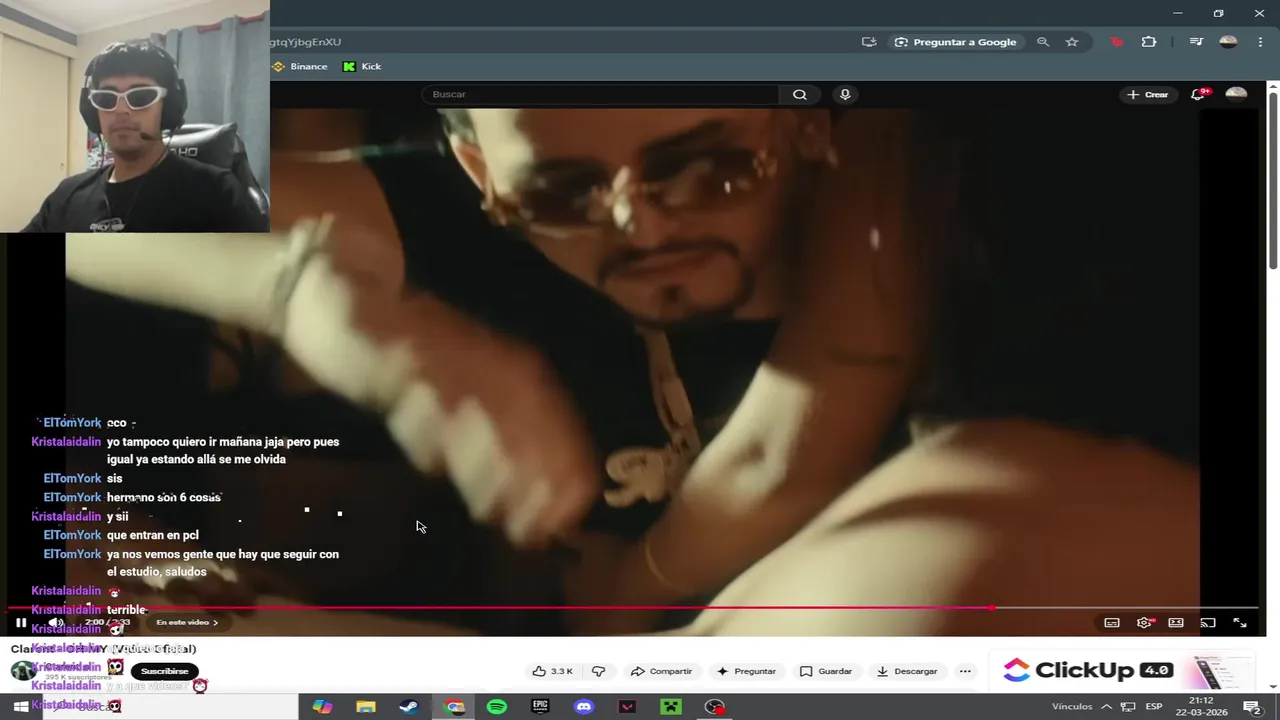Expand hidden system tray icons
The image size is (1280, 720).
tap(1106, 706)
